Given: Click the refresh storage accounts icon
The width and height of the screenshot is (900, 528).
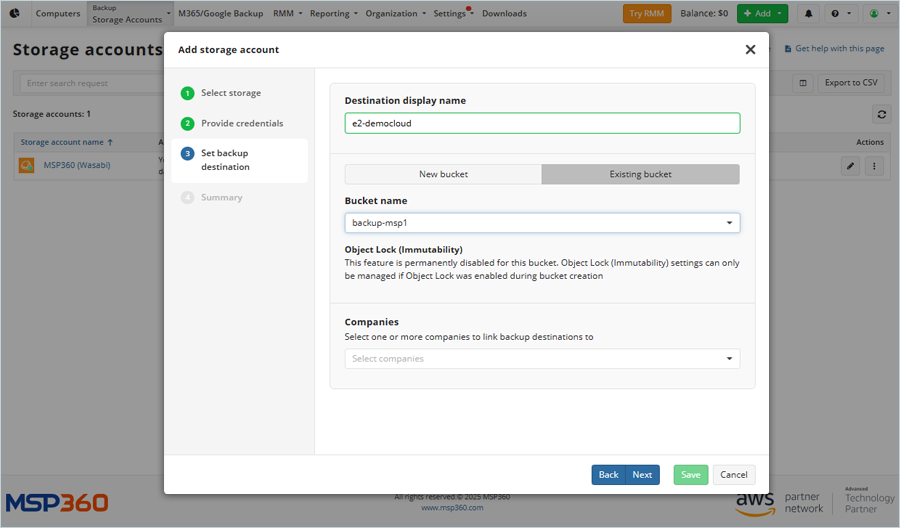Looking at the screenshot, I should point(880,114).
